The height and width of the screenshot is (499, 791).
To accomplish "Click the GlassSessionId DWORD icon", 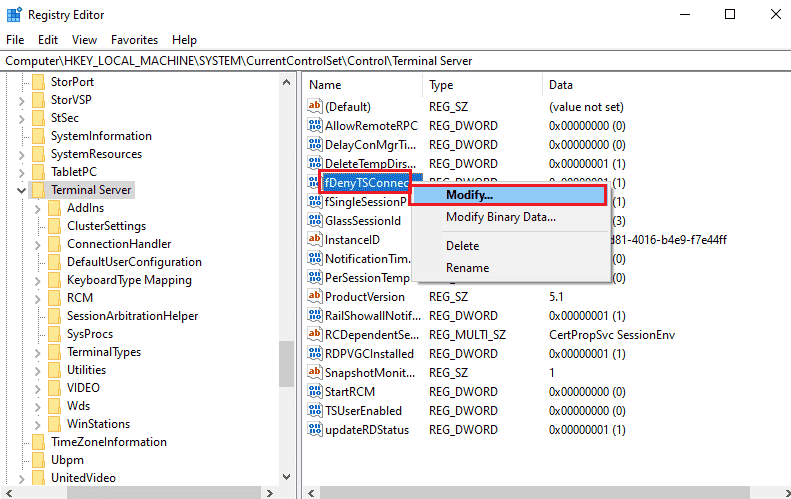I will [315, 220].
